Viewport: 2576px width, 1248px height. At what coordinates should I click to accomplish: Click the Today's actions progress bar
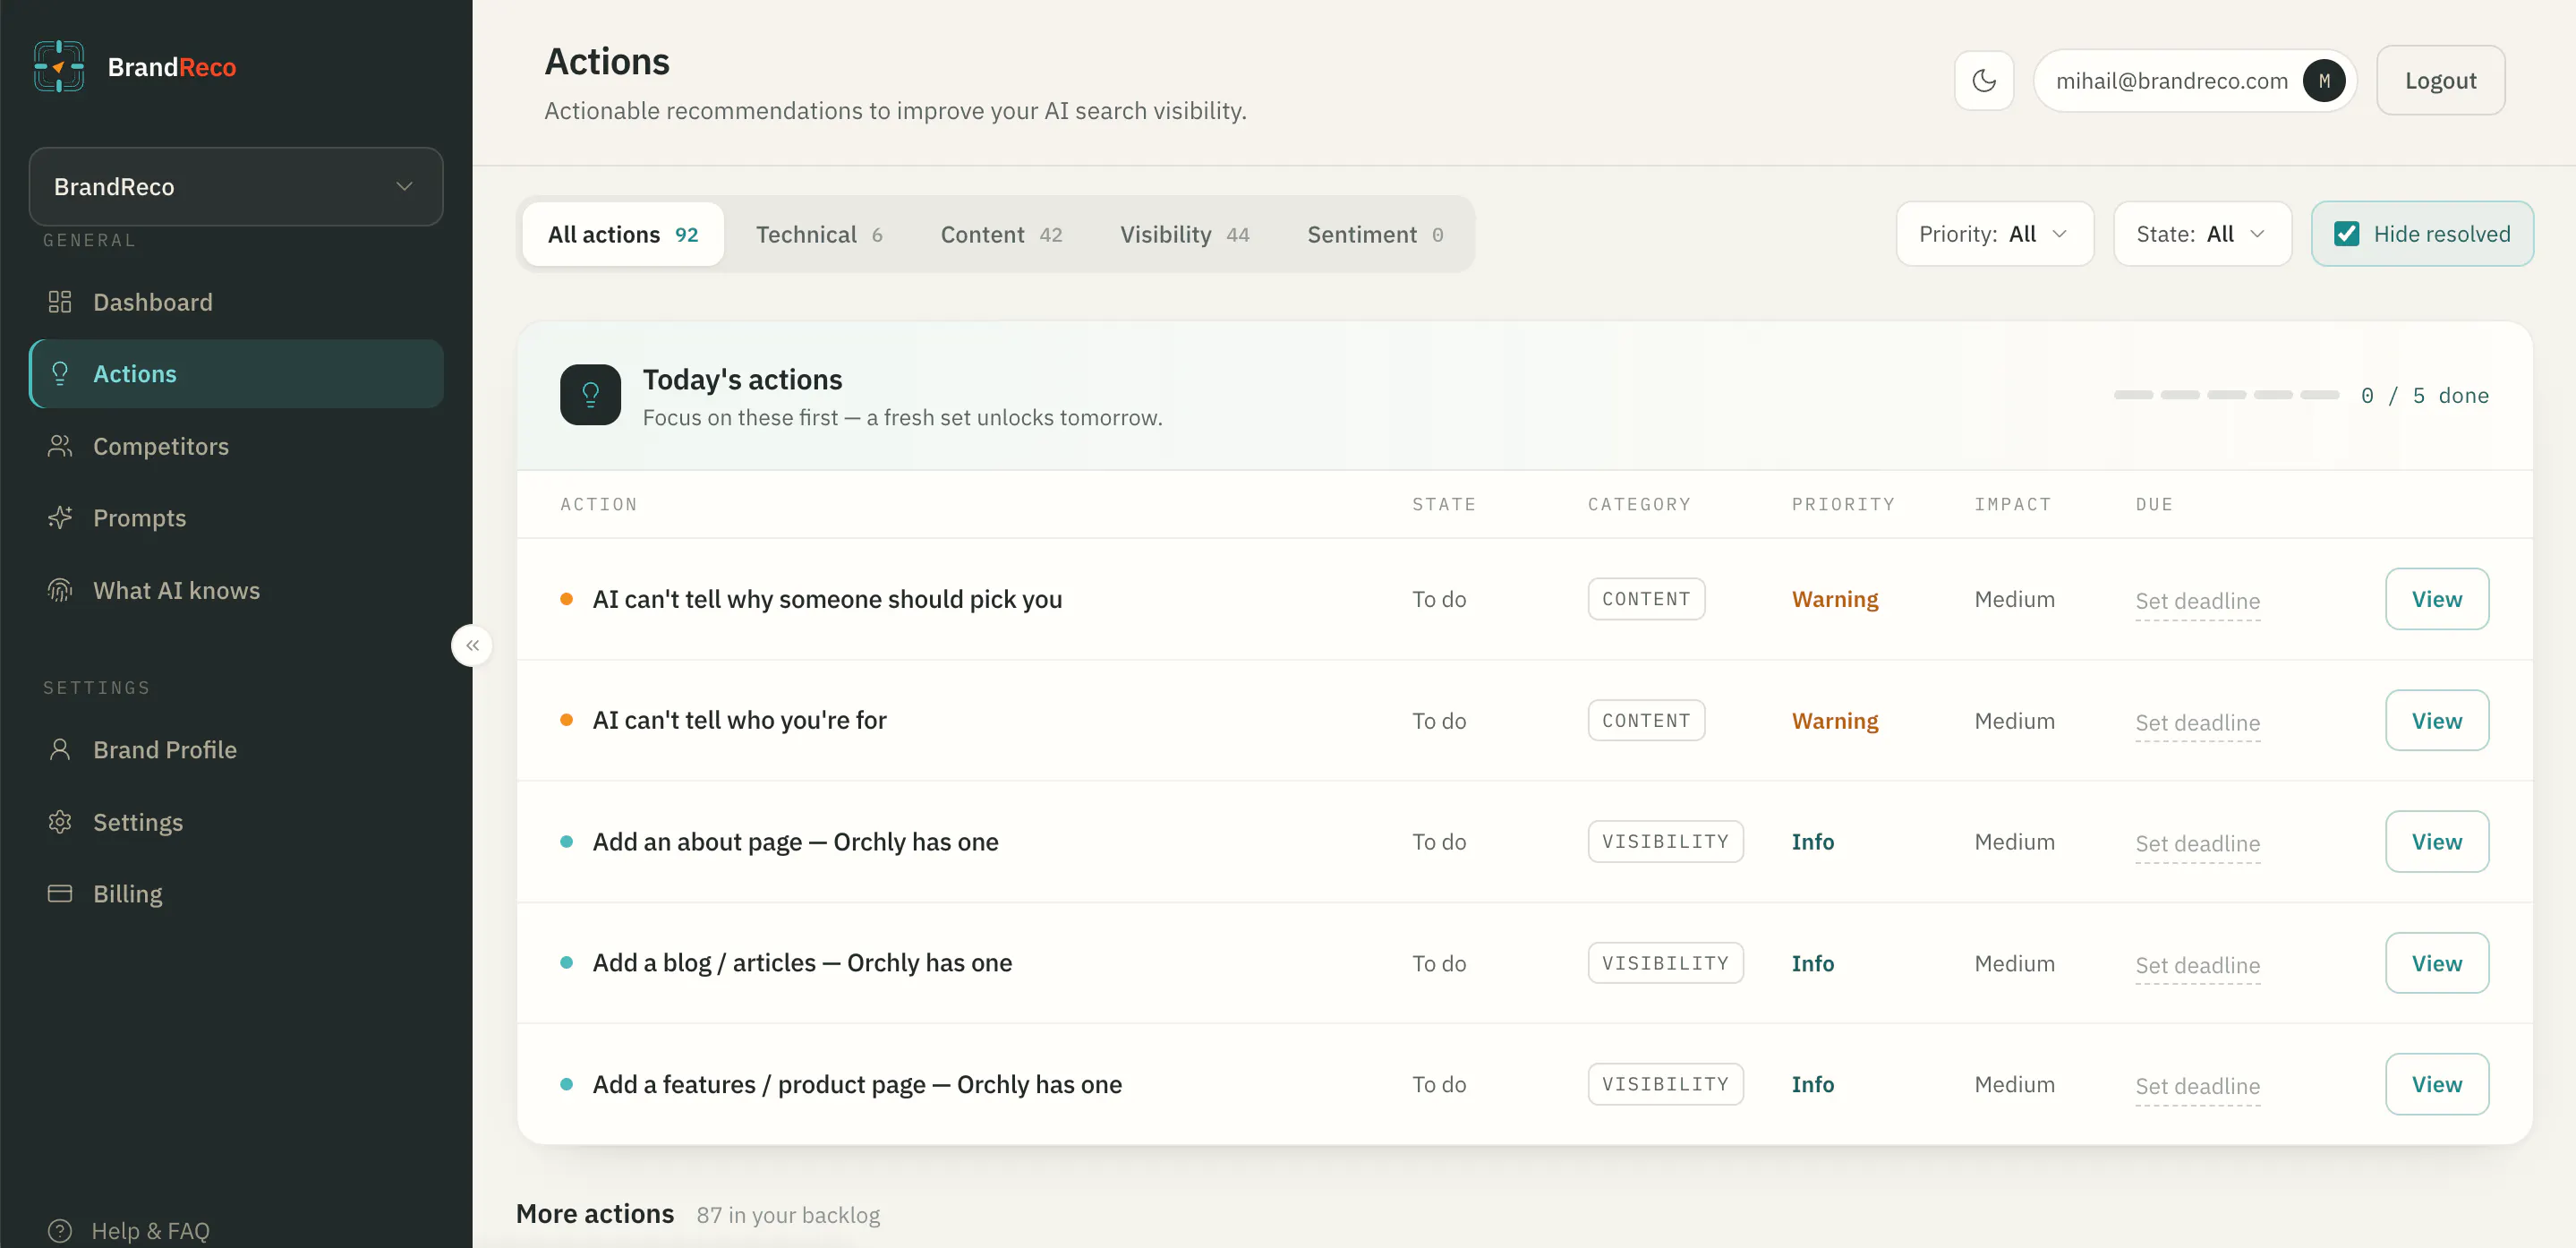pos(2226,395)
